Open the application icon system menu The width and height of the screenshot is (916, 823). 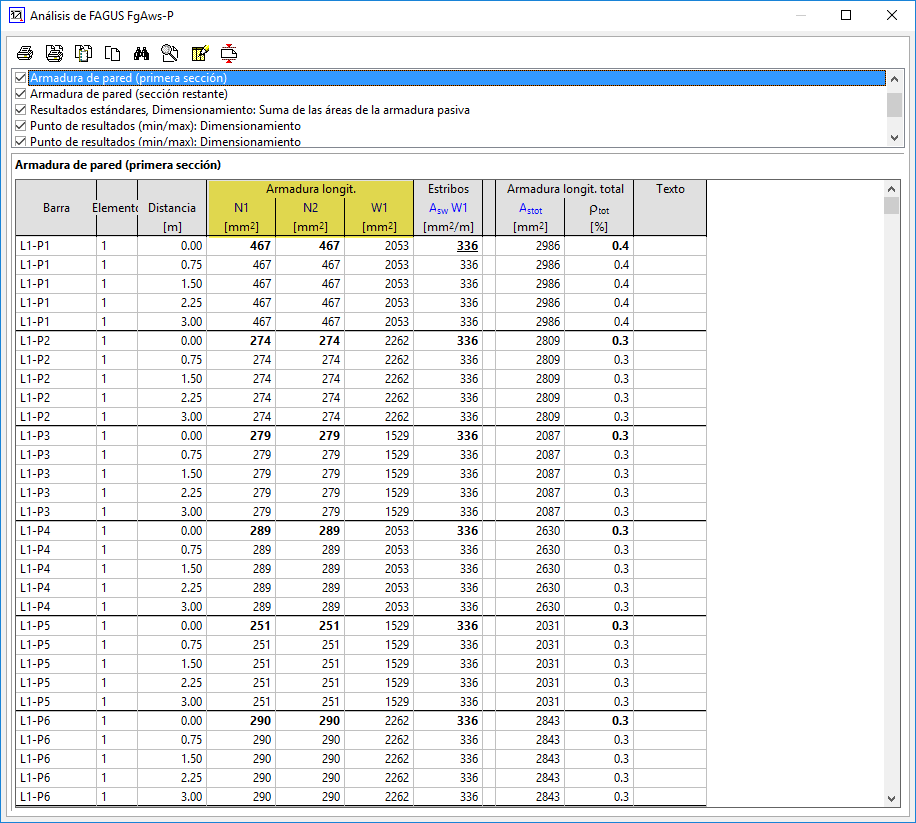pyautogui.click(x=15, y=15)
